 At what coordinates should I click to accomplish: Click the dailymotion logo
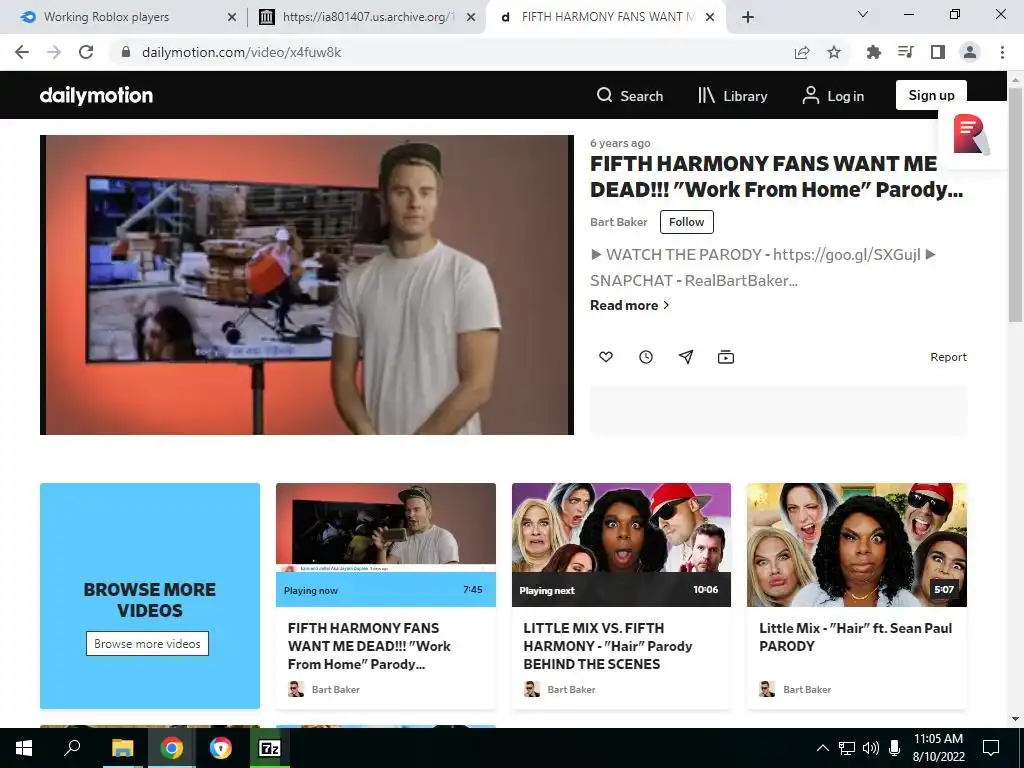96,95
